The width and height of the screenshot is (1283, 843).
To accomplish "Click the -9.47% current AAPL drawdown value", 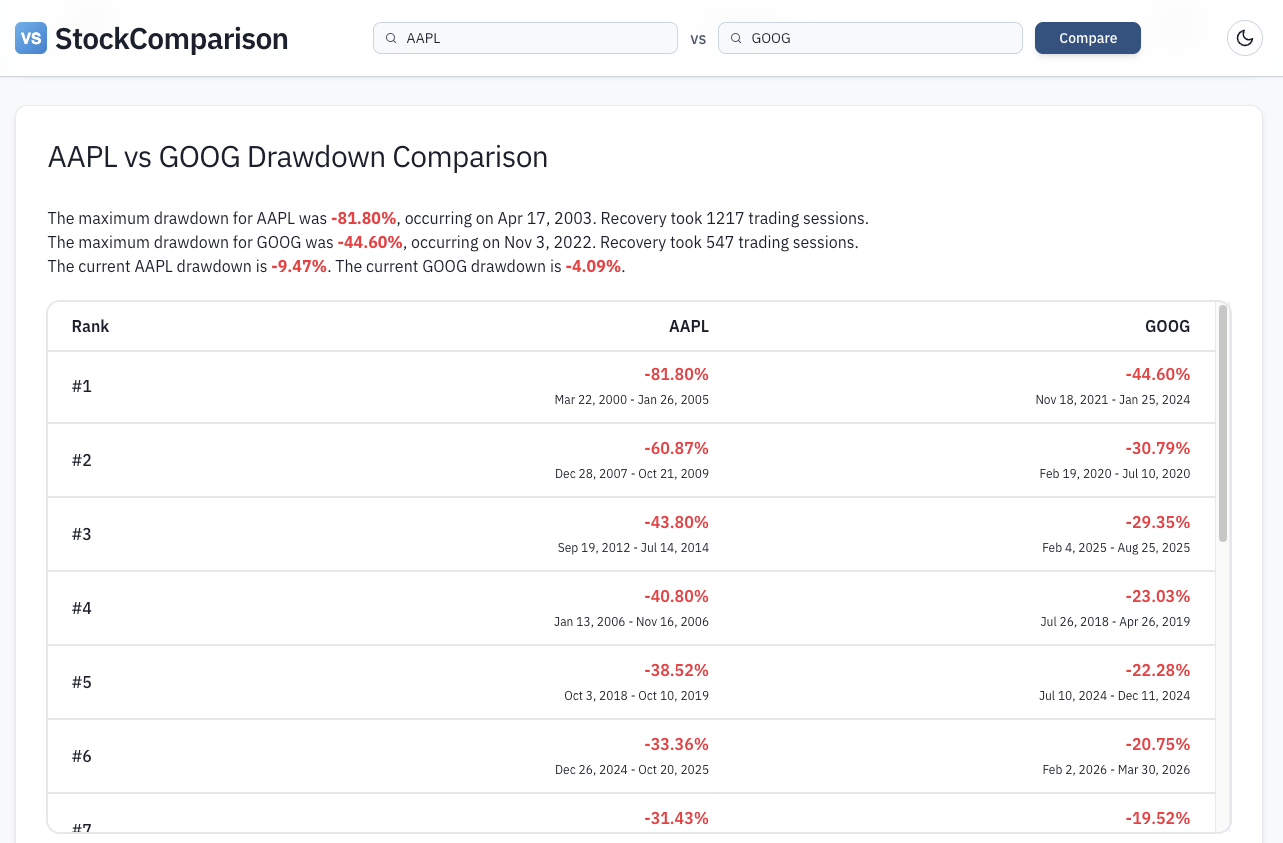I will click(298, 266).
